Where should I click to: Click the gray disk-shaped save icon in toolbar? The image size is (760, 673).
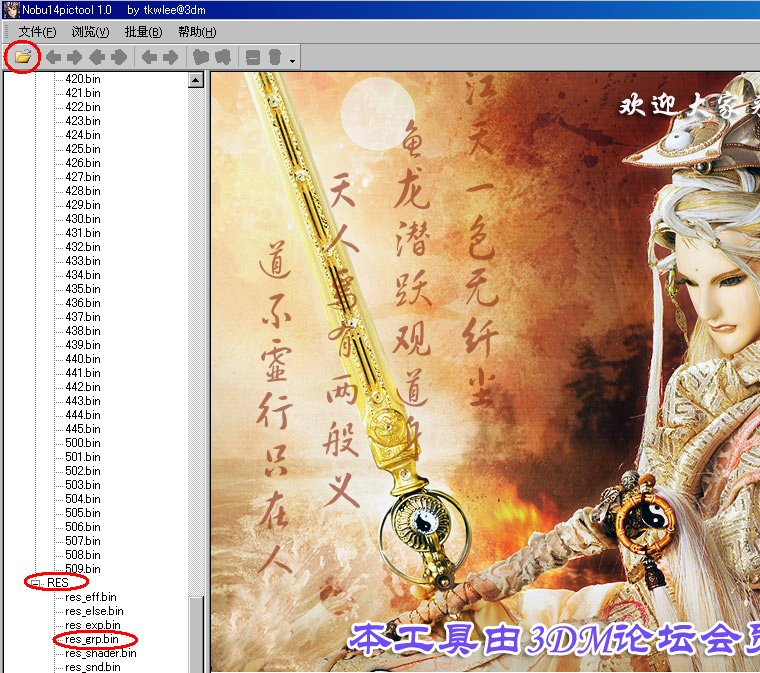(x=253, y=57)
